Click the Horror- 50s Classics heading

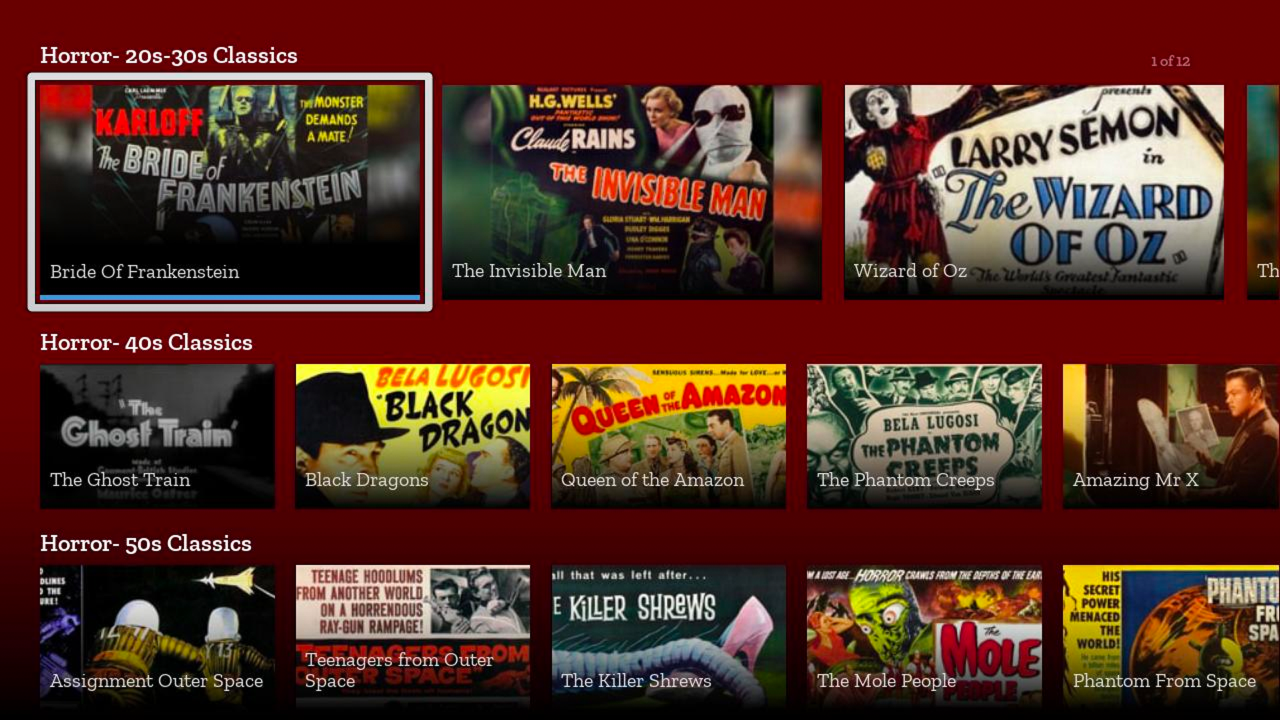click(x=146, y=543)
